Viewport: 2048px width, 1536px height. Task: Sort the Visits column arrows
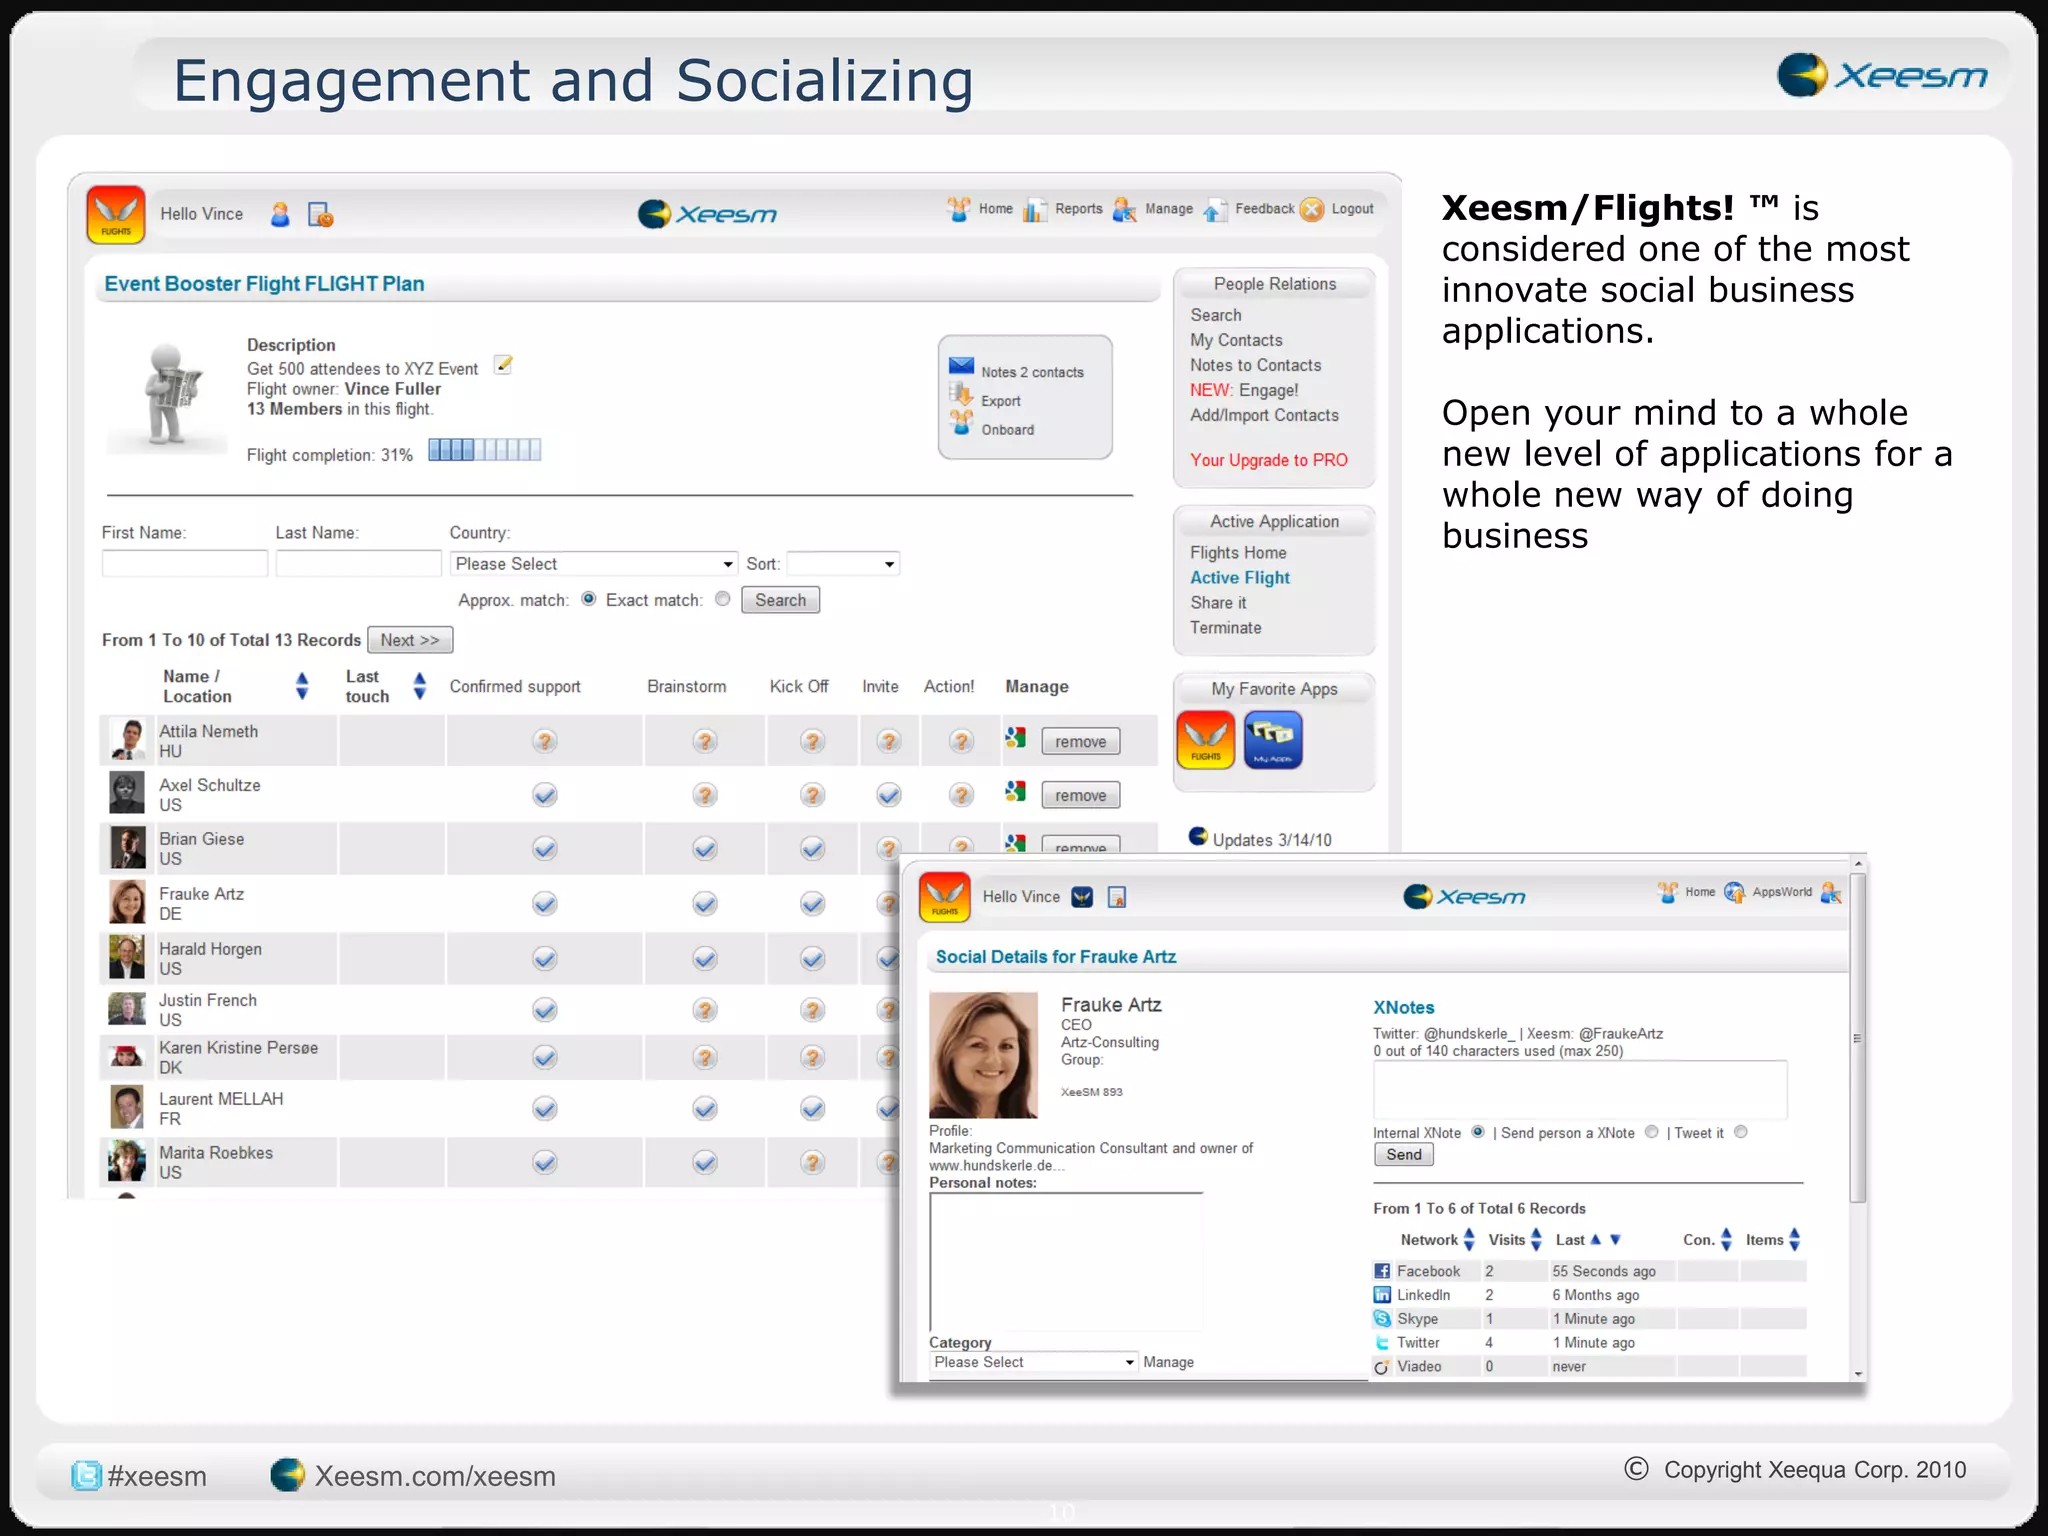(1536, 1240)
